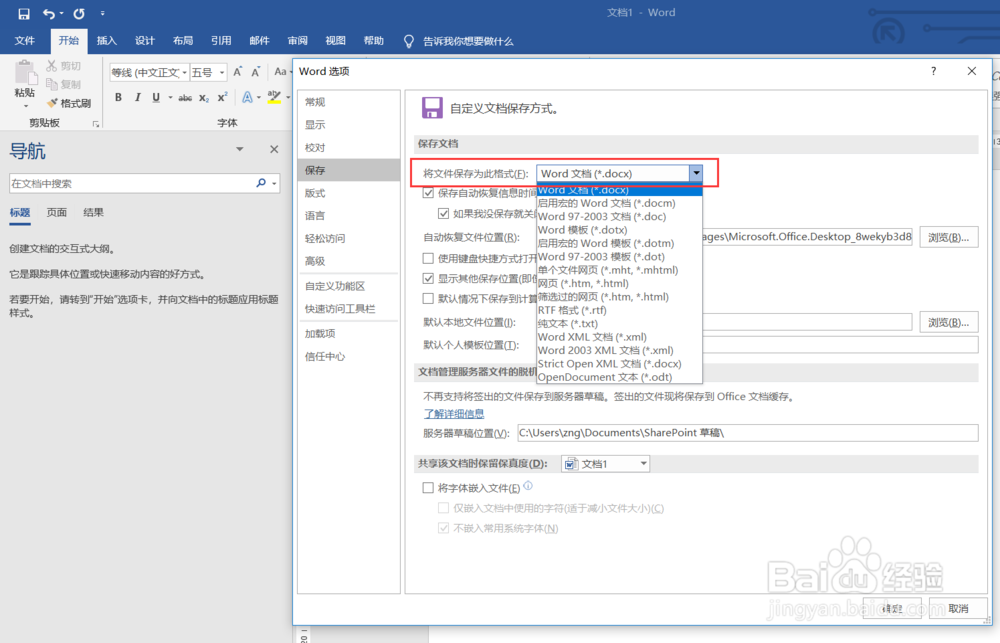Viewport: 1000px width, 643px height.
Task: Click the Undo arrow icon
Action: [48, 13]
